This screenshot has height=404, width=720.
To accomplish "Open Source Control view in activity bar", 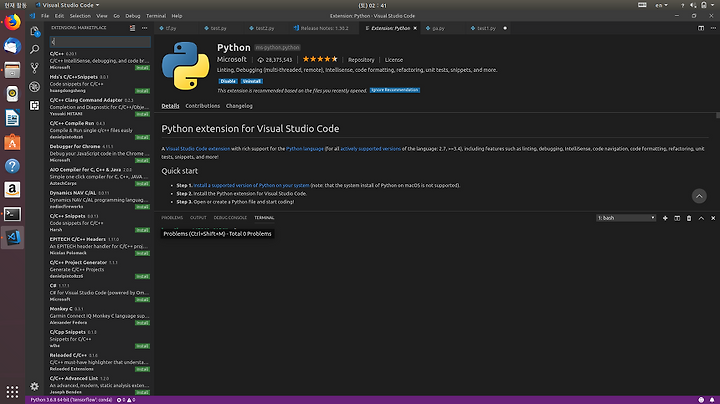I will pos(34,68).
